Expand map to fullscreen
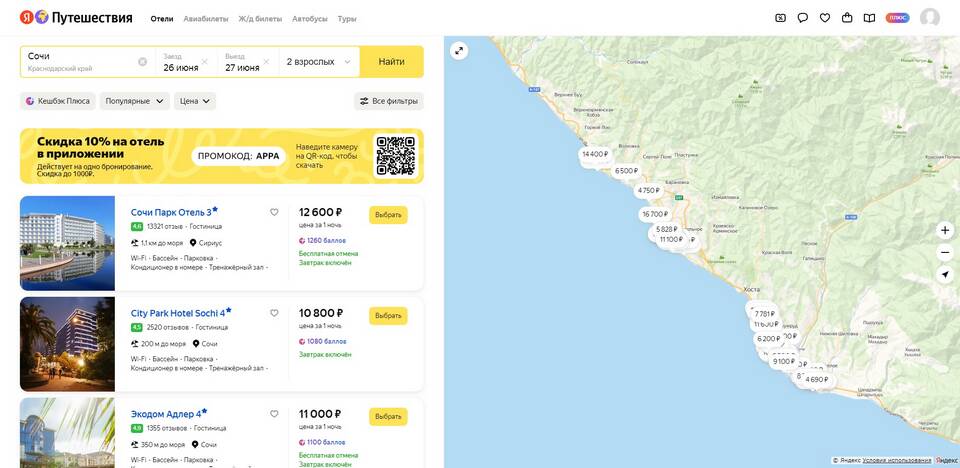Image resolution: width=960 pixels, height=468 pixels. click(459, 51)
